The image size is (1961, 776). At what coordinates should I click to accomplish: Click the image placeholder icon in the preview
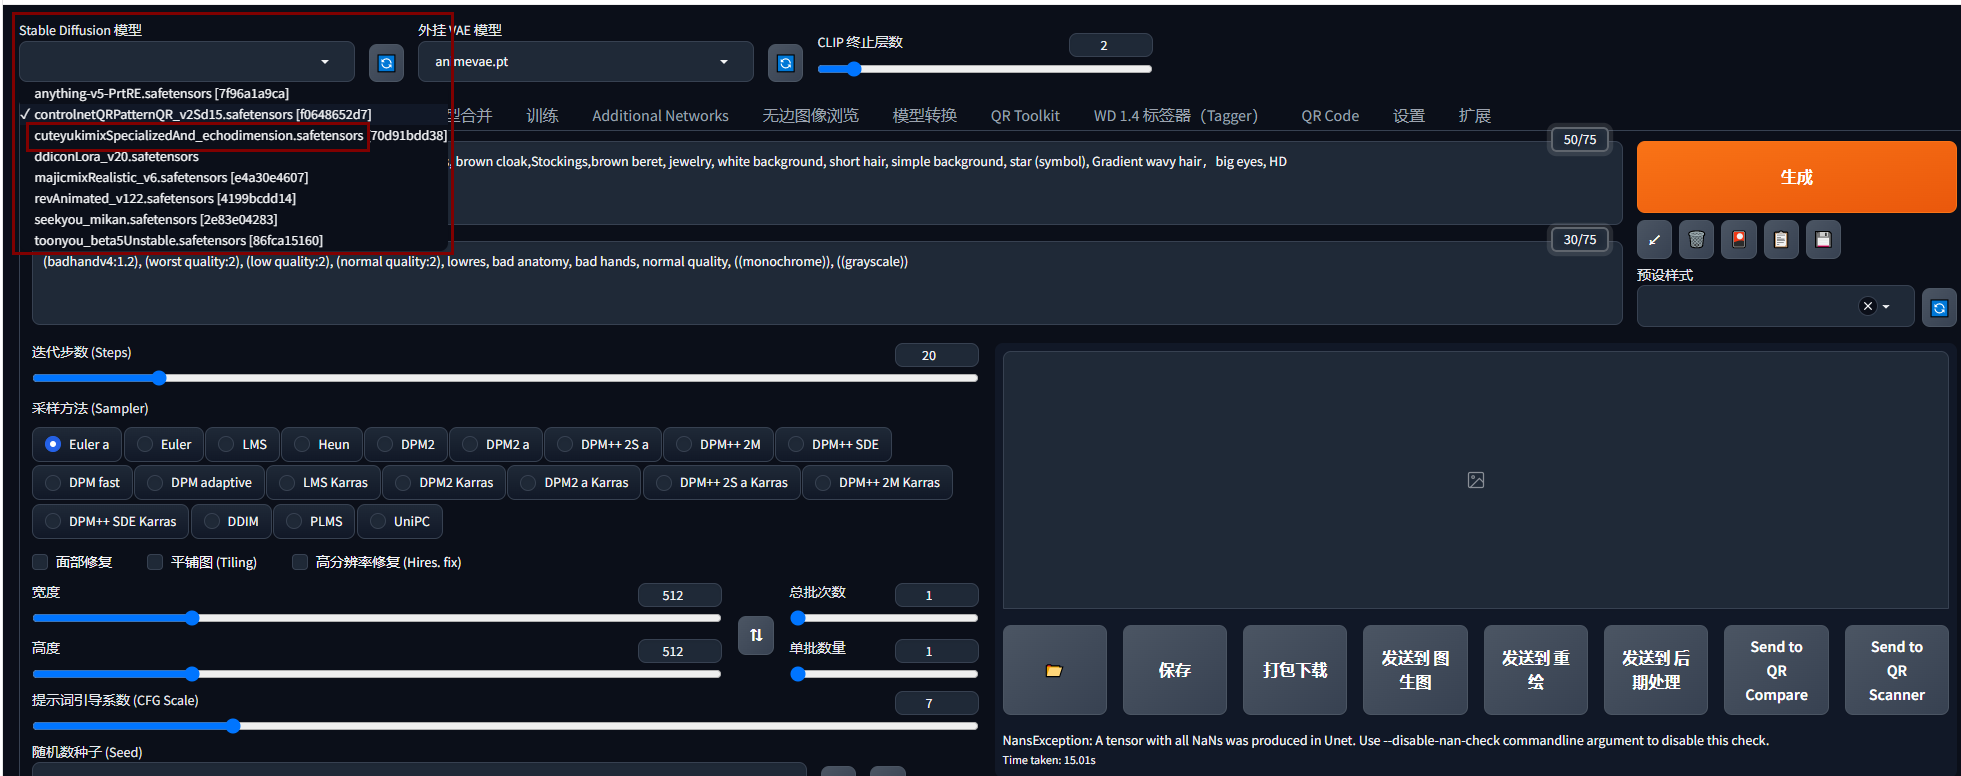tap(1476, 480)
